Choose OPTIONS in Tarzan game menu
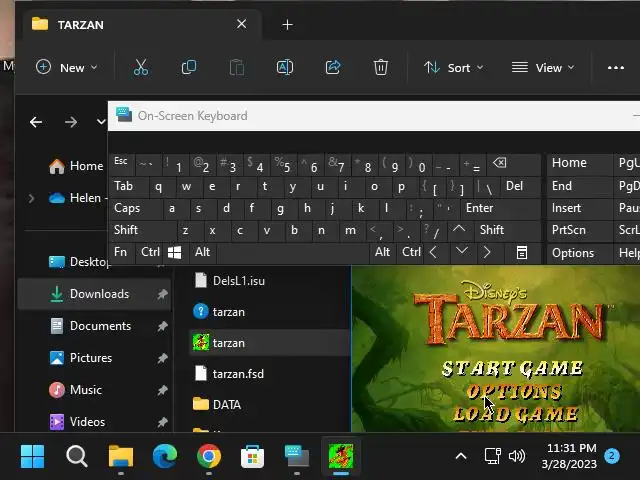Image resolution: width=640 pixels, height=480 pixels. click(x=514, y=392)
